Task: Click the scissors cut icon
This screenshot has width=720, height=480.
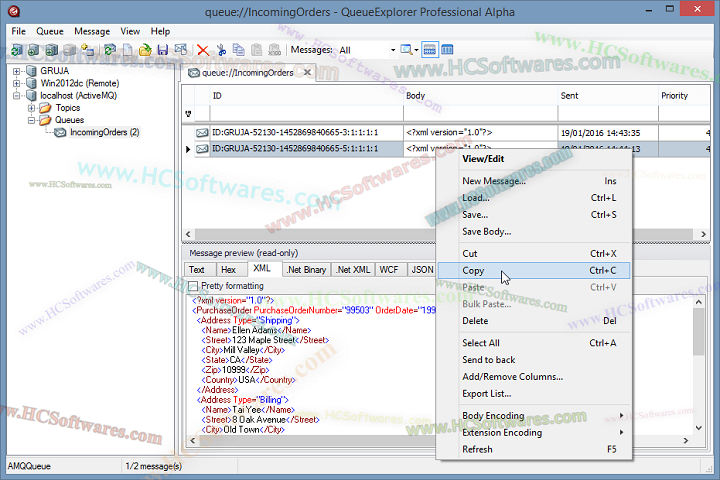Action: [221, 50]
